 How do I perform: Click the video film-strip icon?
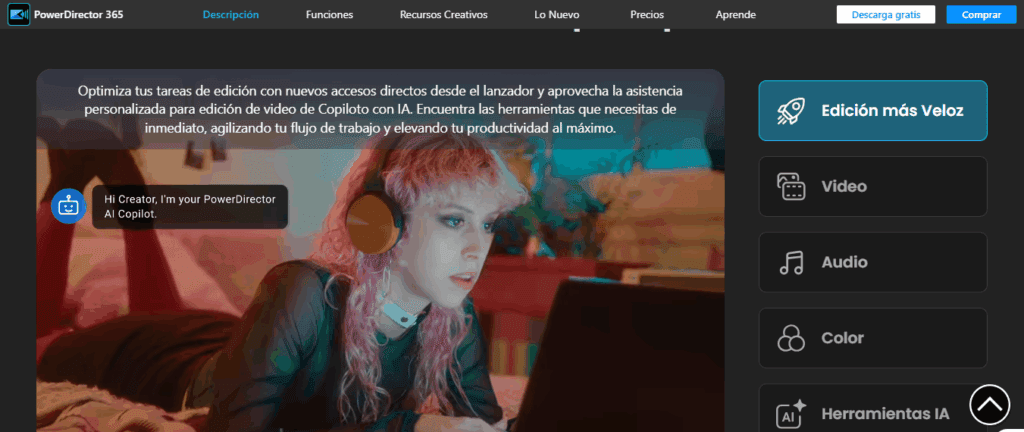tap(791, 187)
